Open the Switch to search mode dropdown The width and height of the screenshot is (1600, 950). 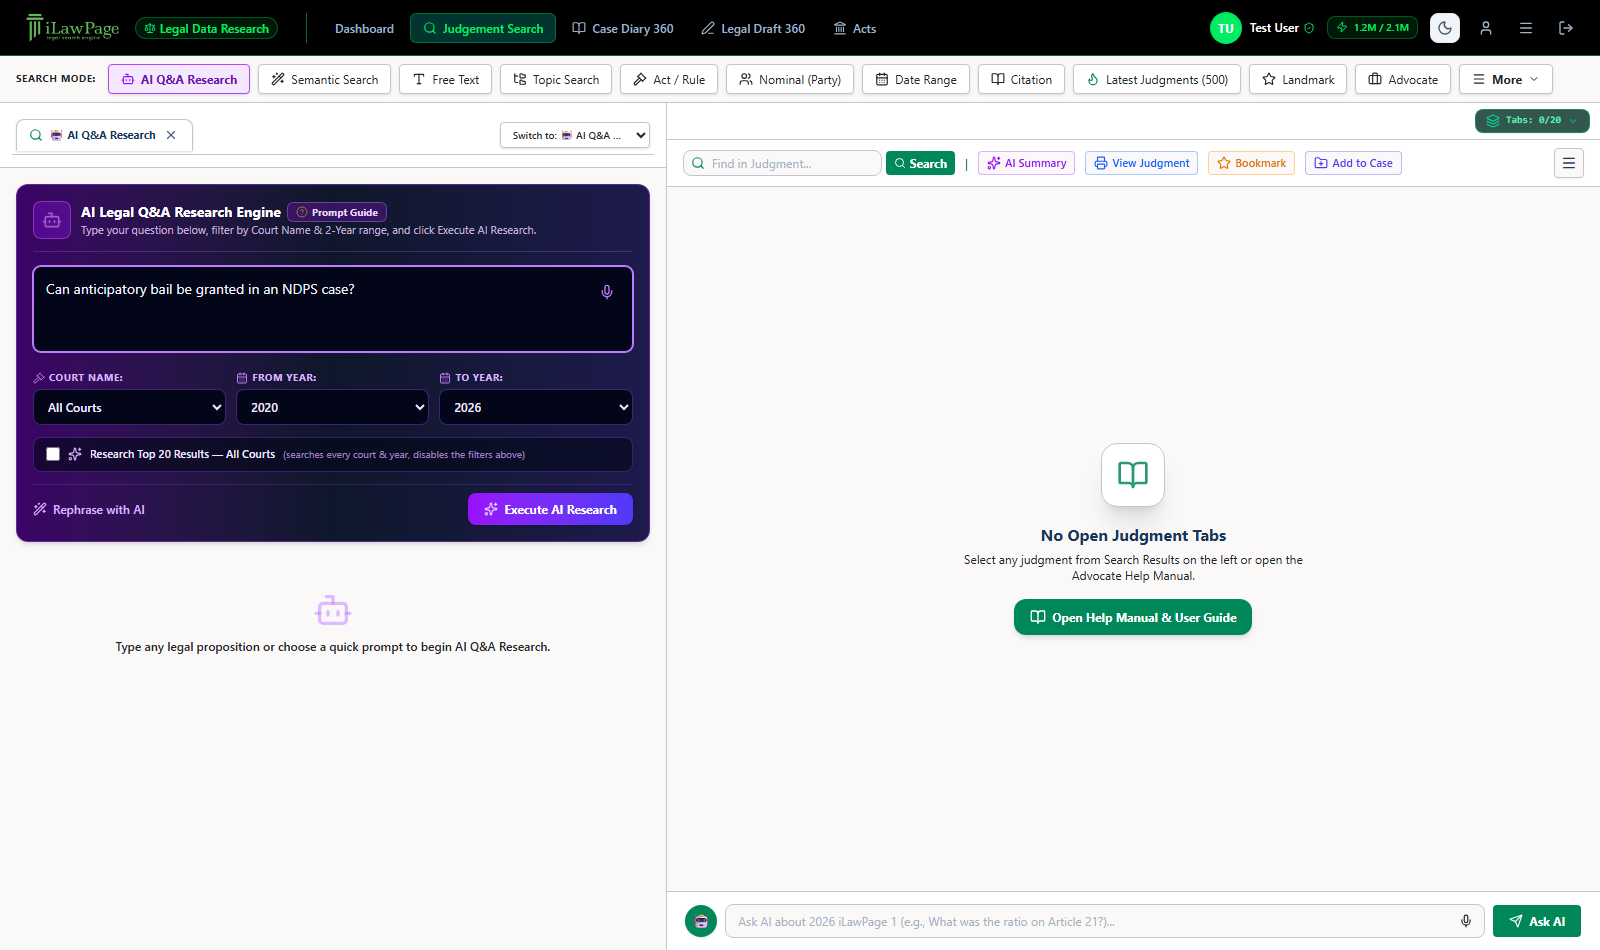click(x=575, y=135)
